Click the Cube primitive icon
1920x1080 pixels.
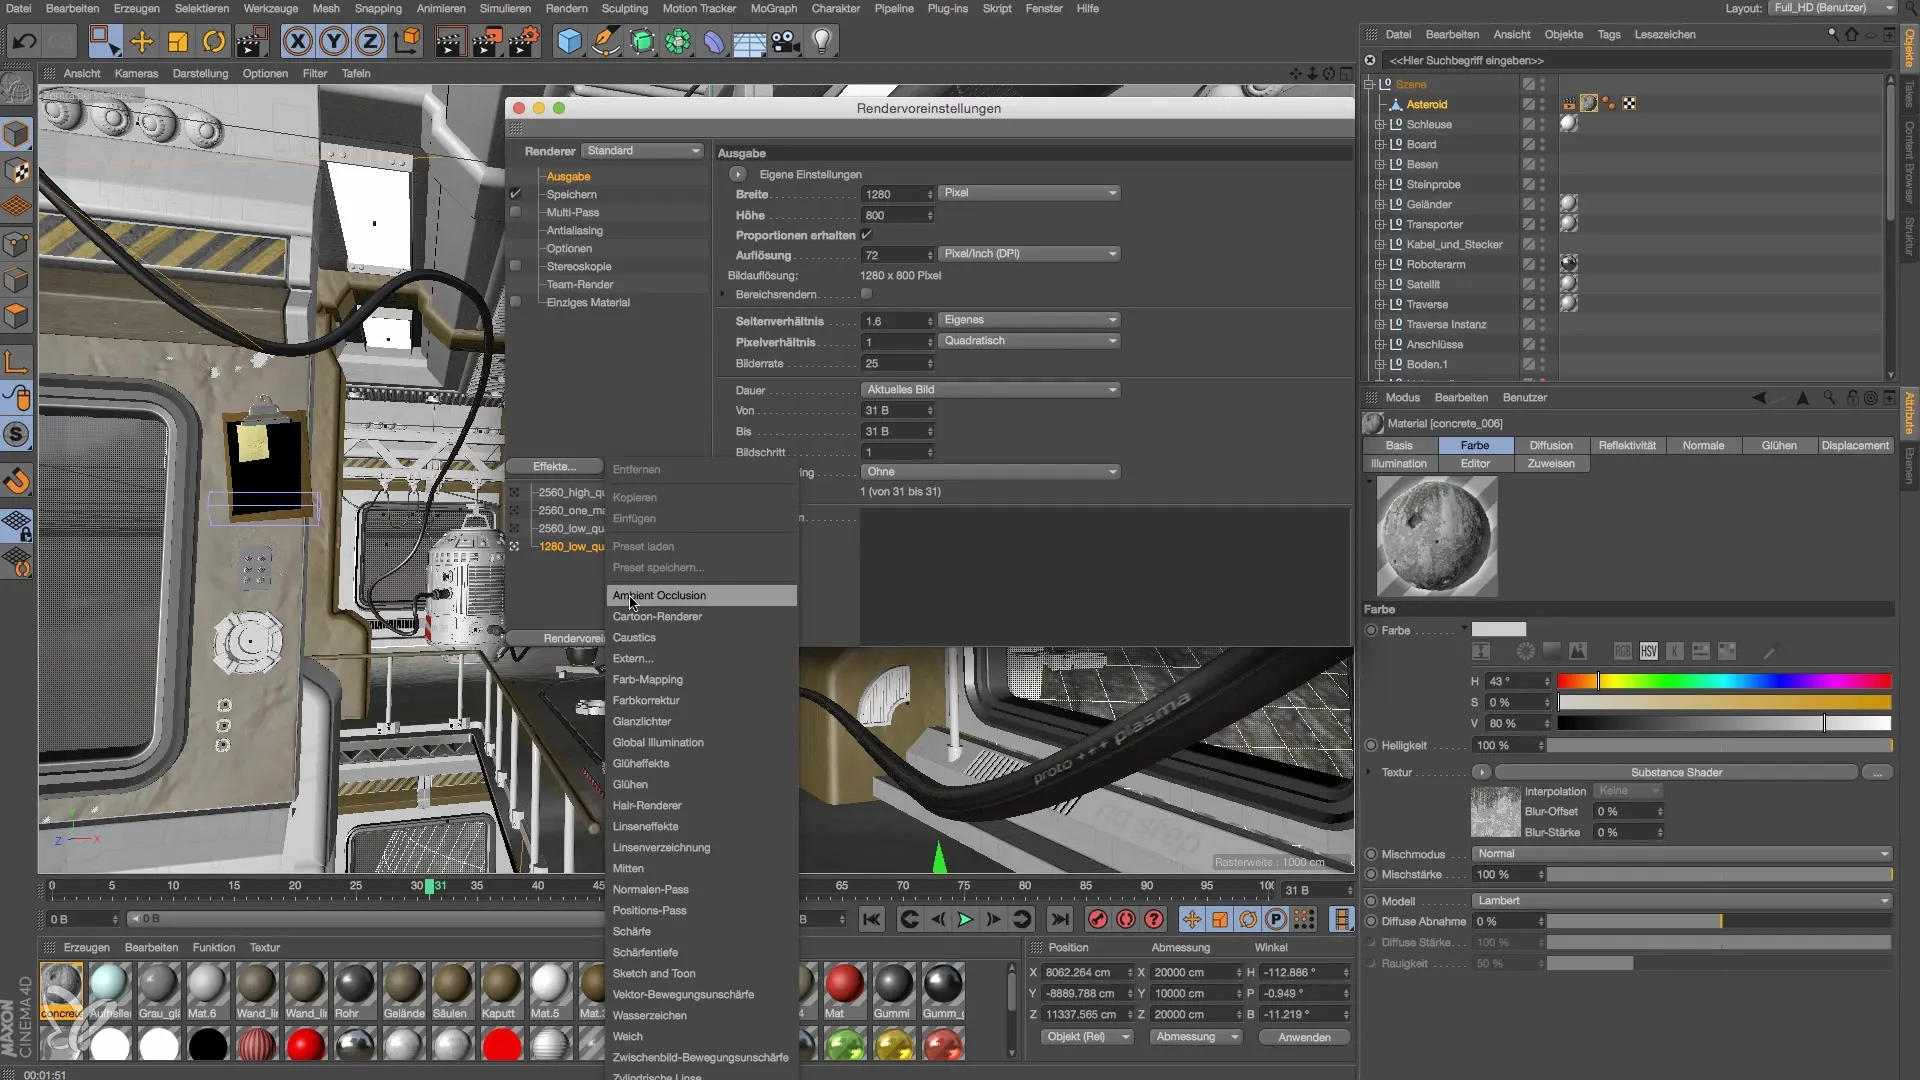coord(569,42)
